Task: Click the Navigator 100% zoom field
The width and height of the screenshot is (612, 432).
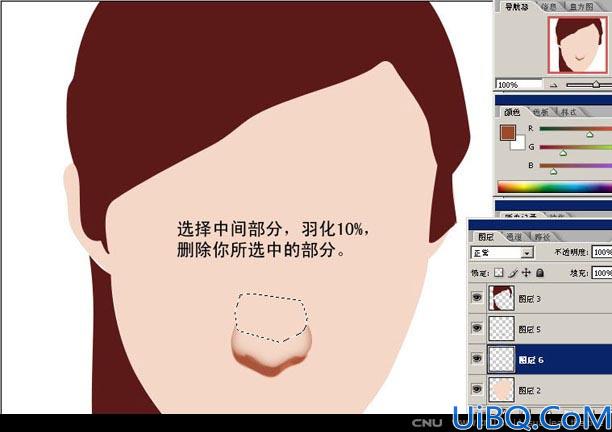Action: [519, 84]
